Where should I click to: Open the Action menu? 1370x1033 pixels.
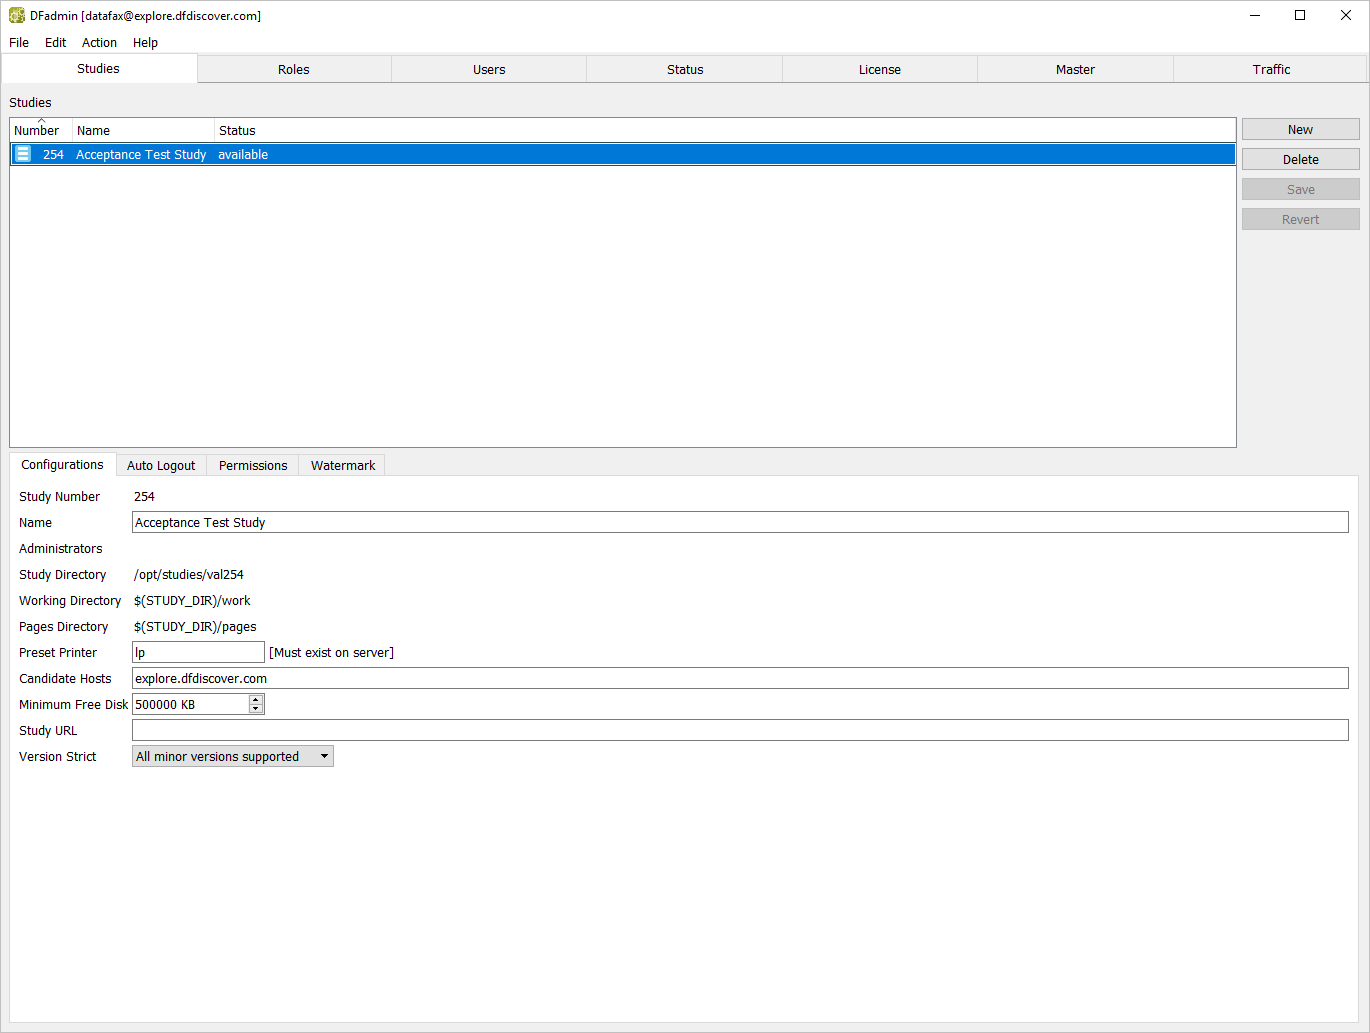pos(99,43)
